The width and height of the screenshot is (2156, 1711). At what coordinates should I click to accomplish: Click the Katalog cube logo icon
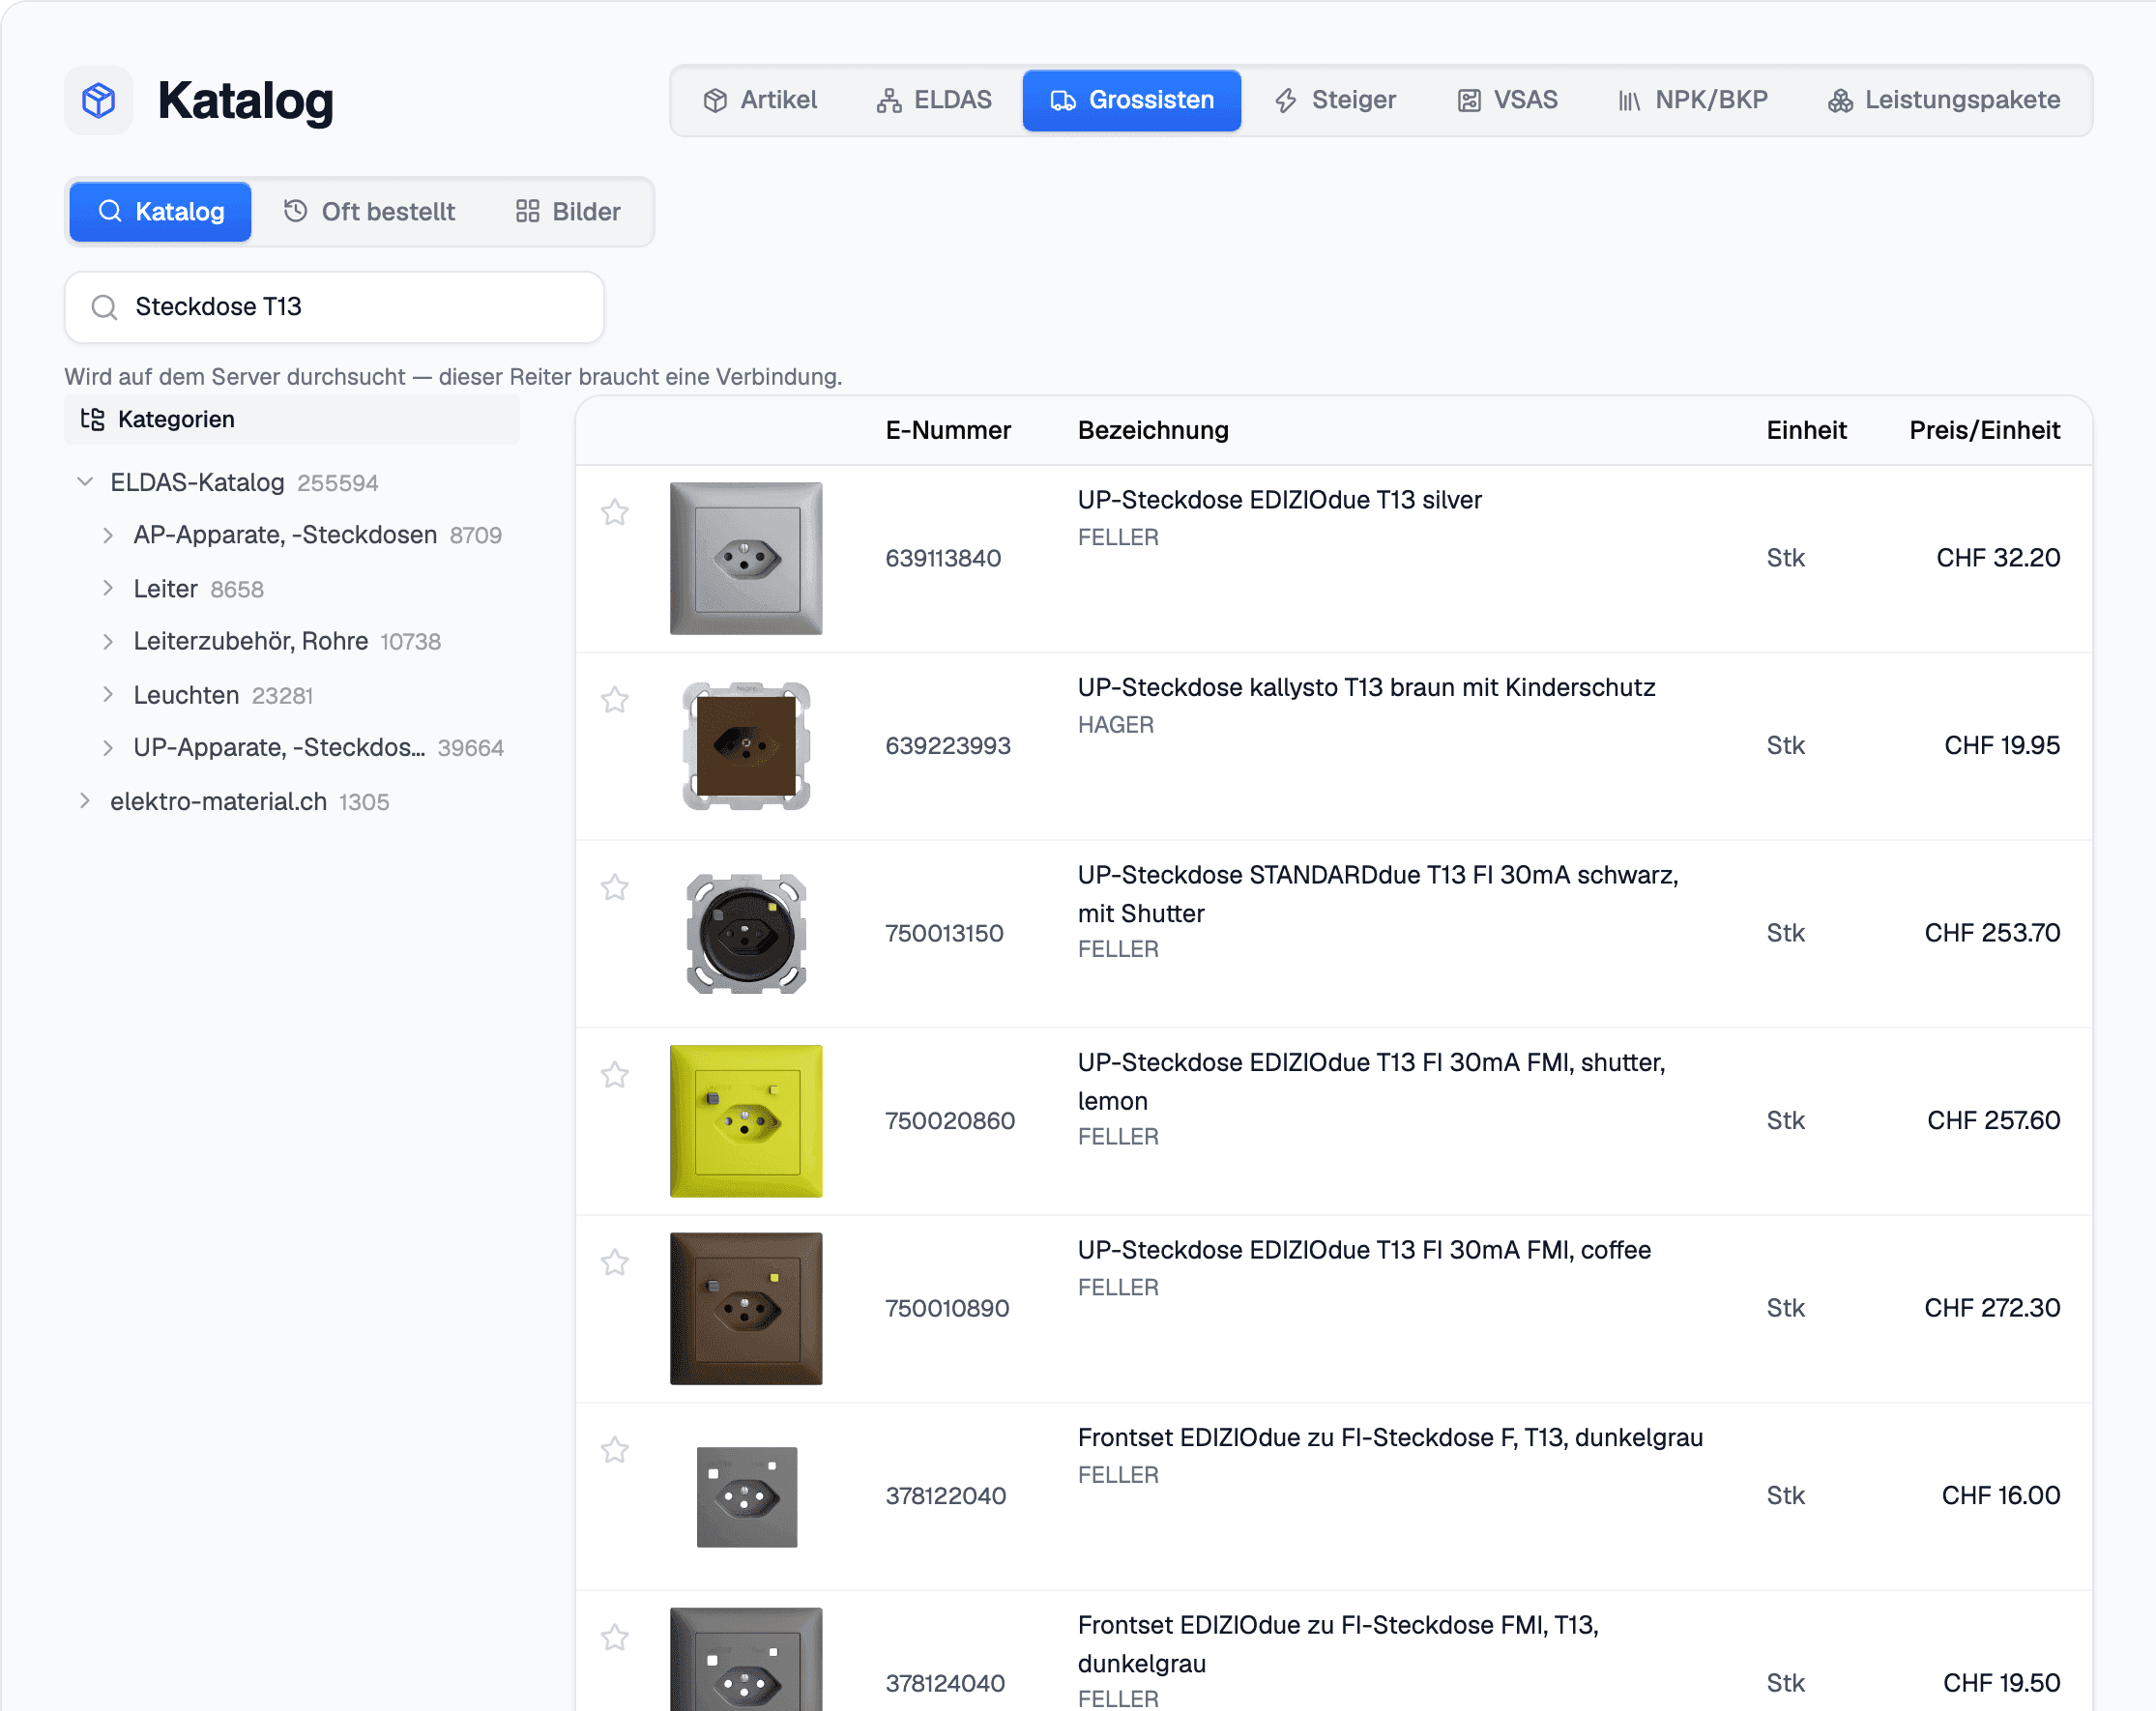coord(99,100)
